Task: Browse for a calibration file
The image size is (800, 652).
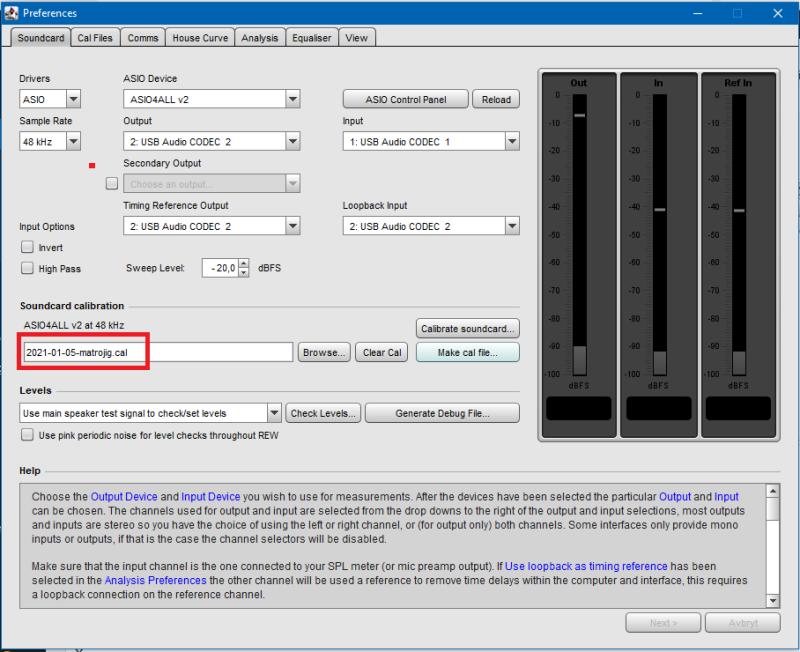Action: (x=324, y=352)
